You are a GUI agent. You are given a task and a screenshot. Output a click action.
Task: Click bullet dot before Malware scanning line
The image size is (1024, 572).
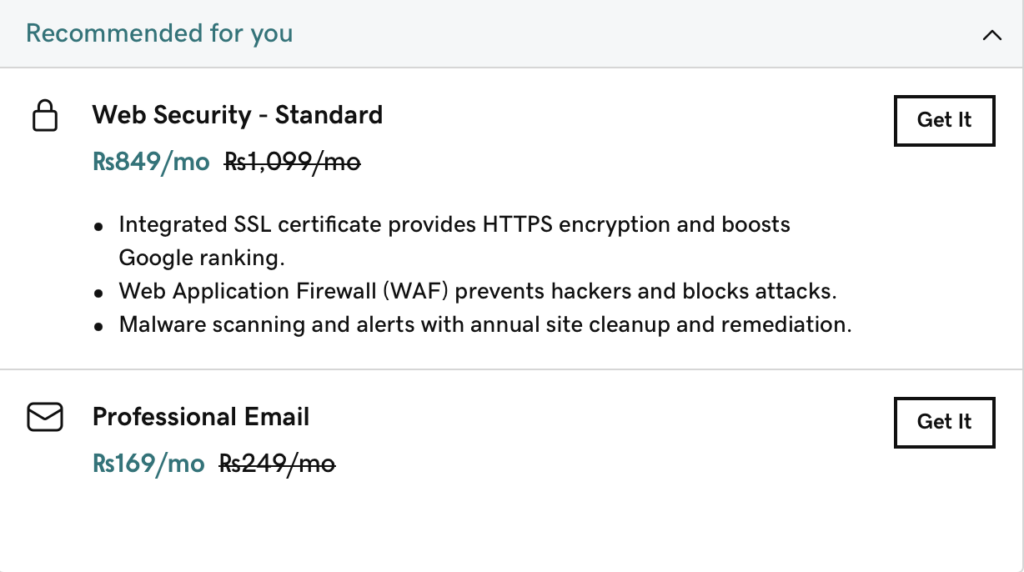99,327
